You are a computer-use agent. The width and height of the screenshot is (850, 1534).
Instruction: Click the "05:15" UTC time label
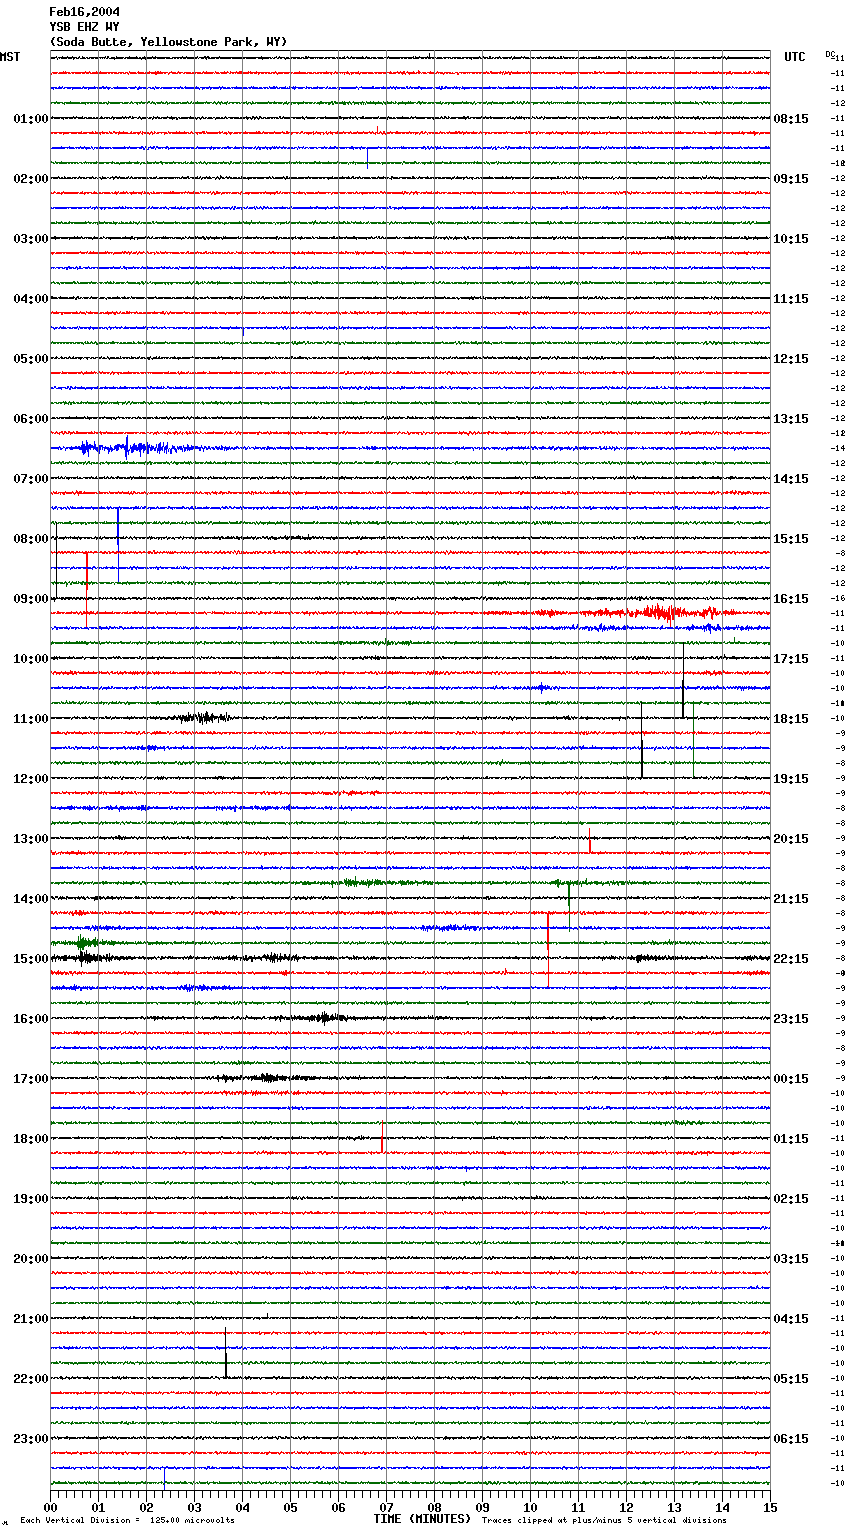tap(791, 1379)
